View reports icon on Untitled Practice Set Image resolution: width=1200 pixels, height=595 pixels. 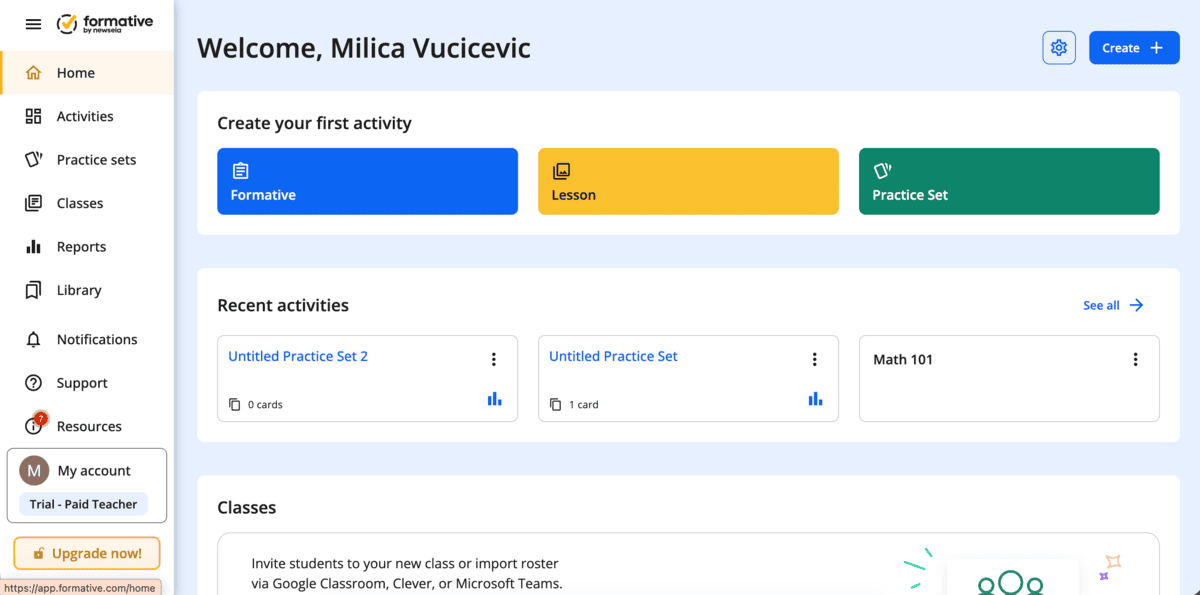[x=815, y=399]
